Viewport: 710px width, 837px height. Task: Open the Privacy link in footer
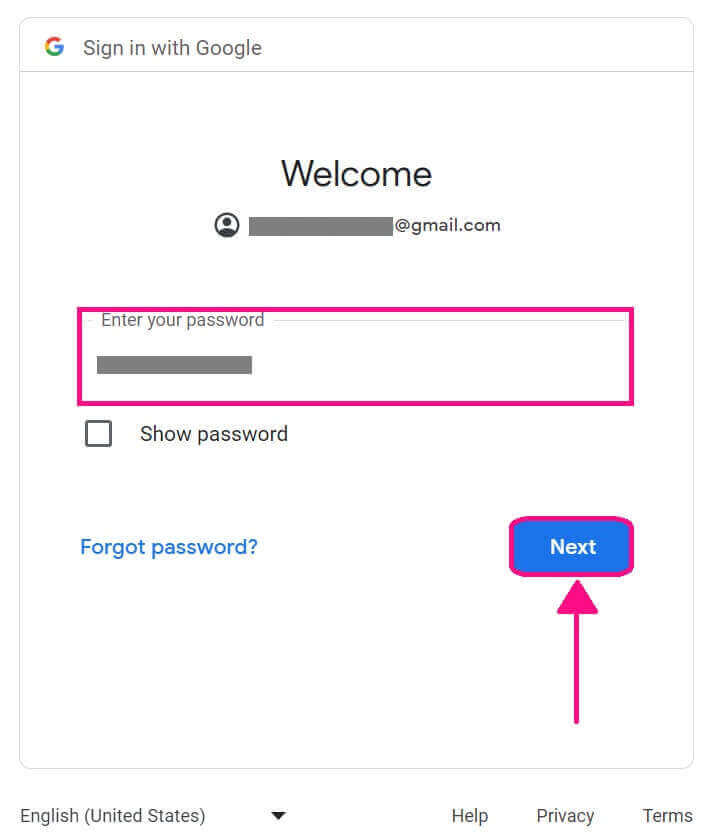[565, 816]
